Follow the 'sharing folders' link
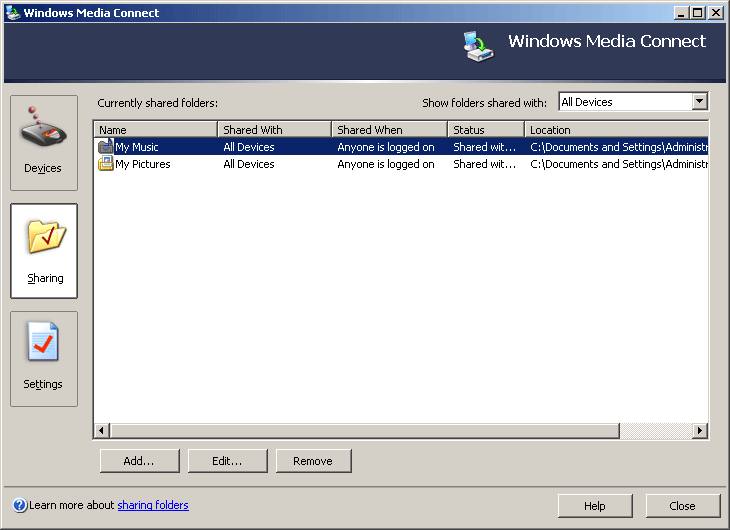Image resolution: width=730 pixels, height=530 pixels. tap(153, 505)
